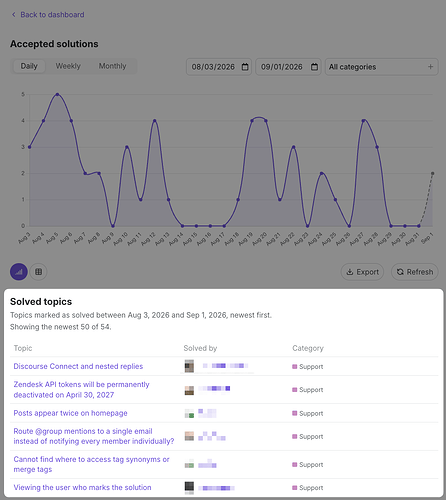Screen dimensions: 446x500
Task: Click the Aug 5 peak data point
Action: (57, 94)
